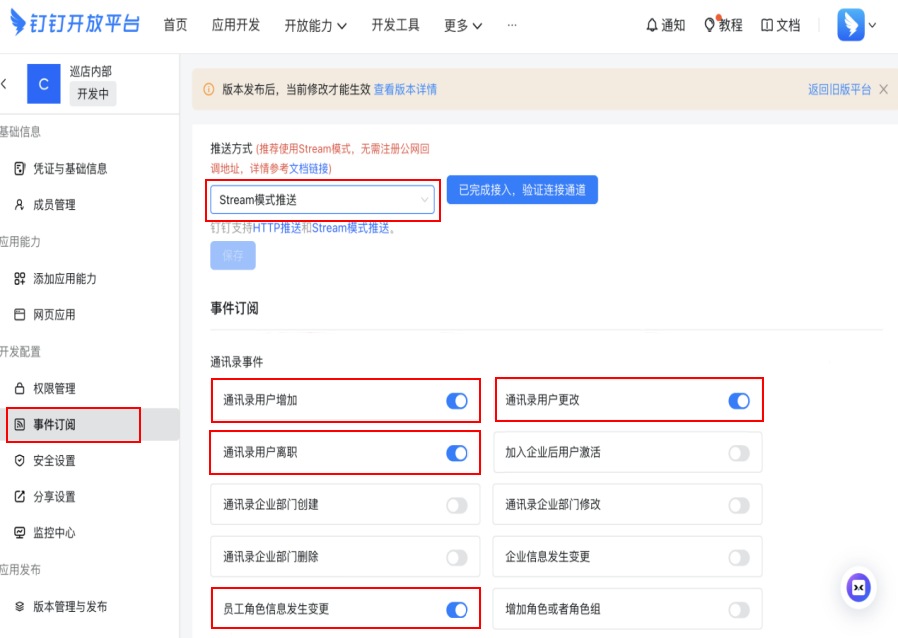Close the version notice banner

(x=882, y=89)
